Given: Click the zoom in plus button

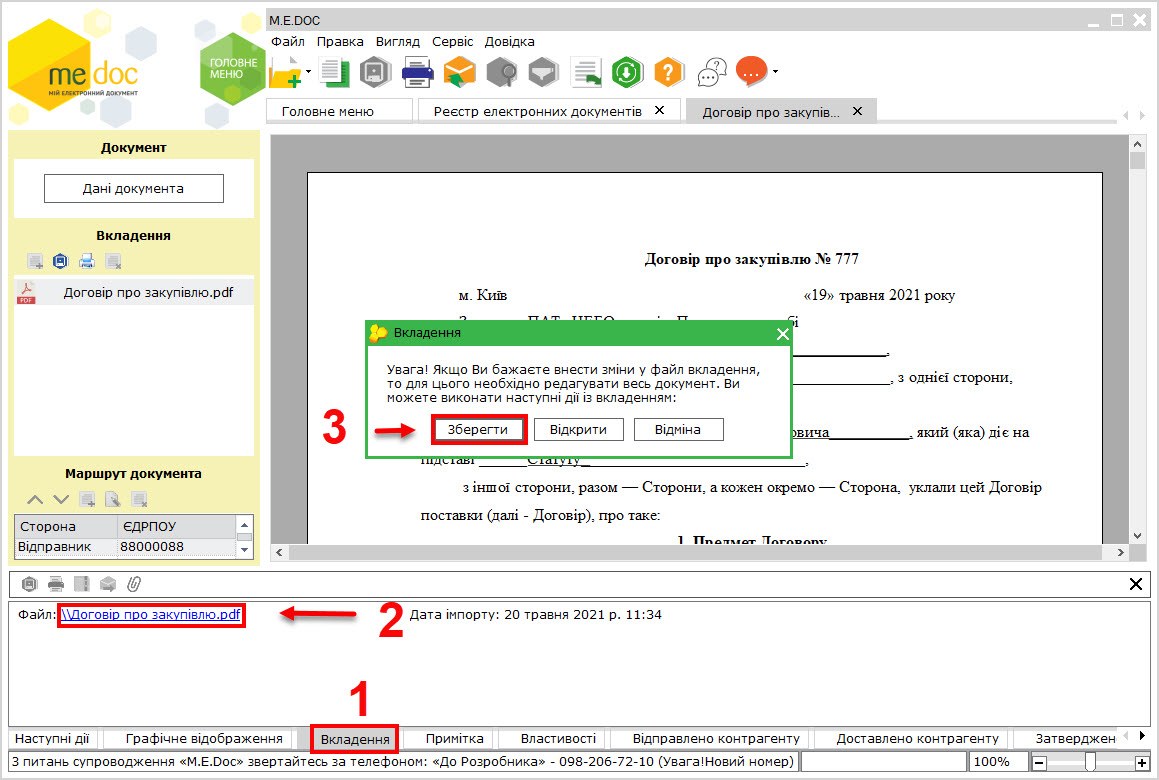Looking at the screenshot, I should (1142, 762).
